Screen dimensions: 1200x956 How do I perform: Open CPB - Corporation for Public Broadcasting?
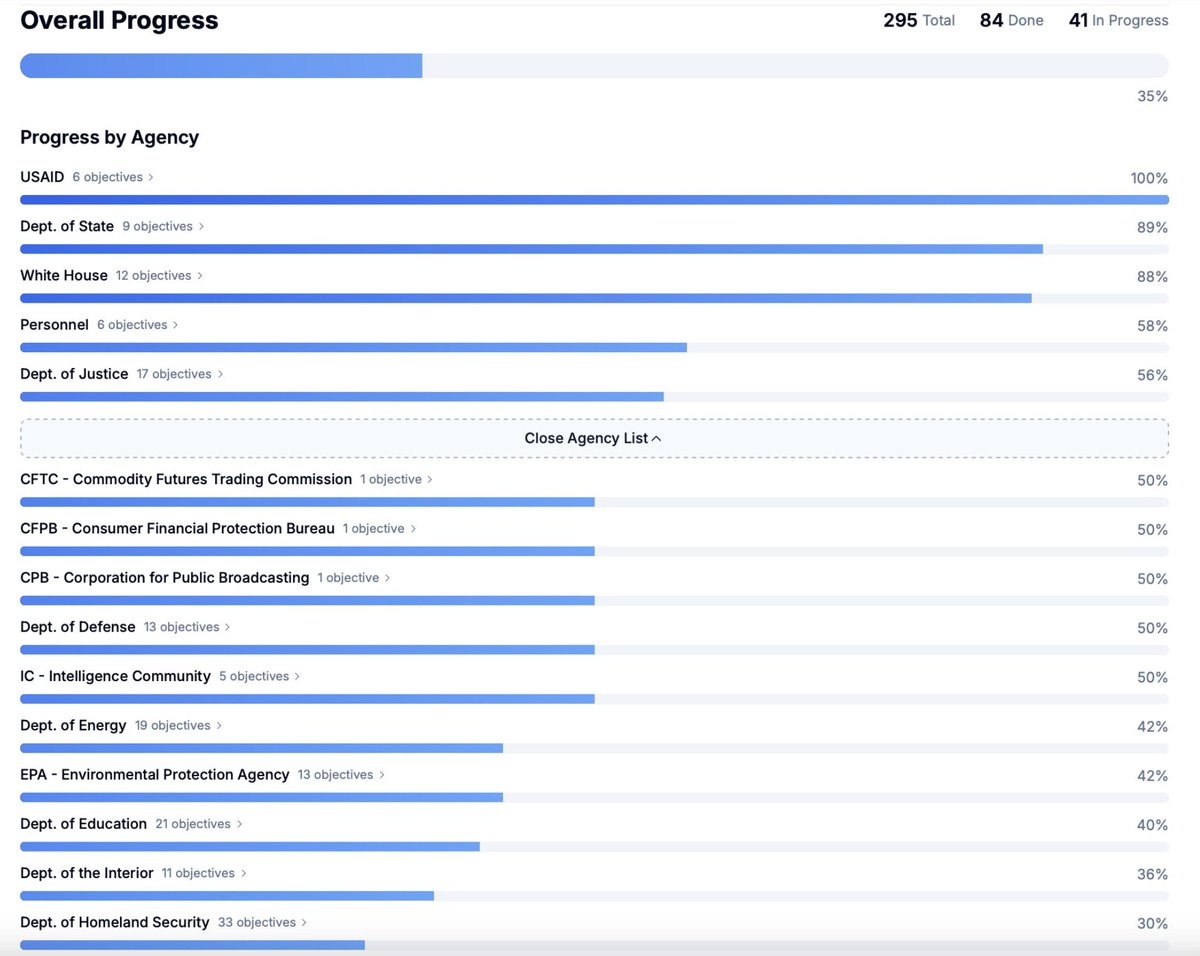coord(165,578)
